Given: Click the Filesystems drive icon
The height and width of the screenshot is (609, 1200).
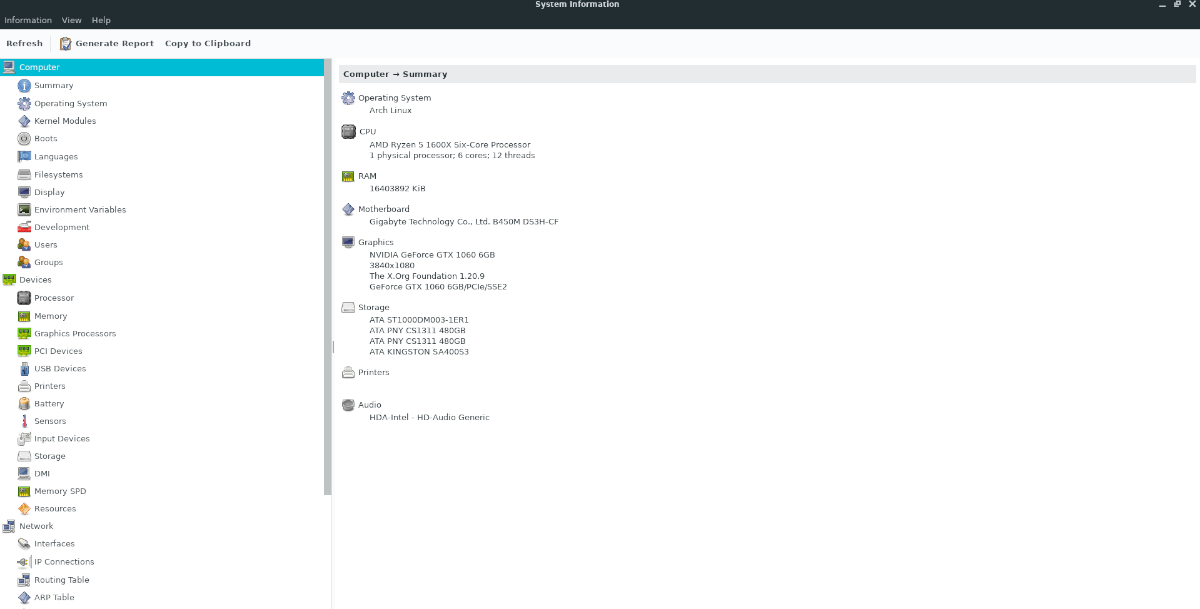Looking at the screenshot, I should point(25,174).
